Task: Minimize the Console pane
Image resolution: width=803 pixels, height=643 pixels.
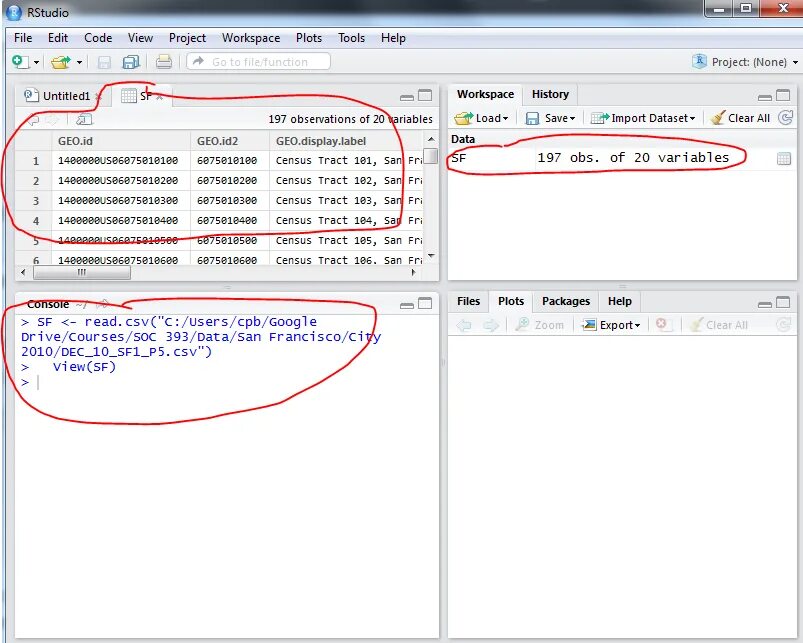Action: tap(407, 305)
